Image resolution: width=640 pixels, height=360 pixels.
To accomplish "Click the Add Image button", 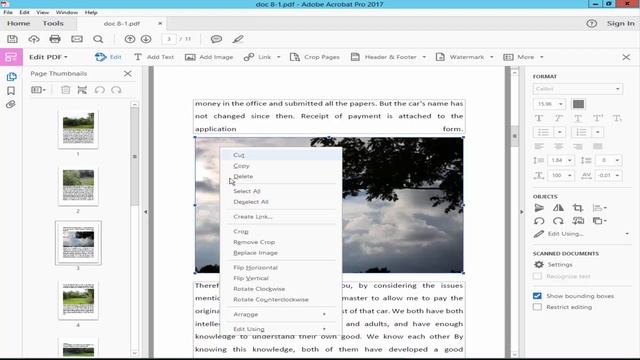I will coord(209,57).
